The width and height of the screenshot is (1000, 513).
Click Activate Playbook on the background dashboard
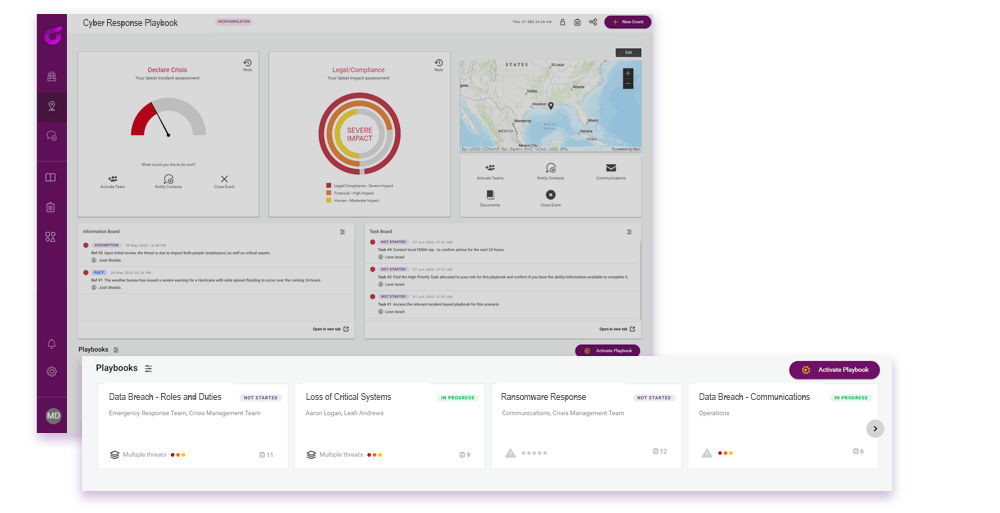(x=607, y=350)
